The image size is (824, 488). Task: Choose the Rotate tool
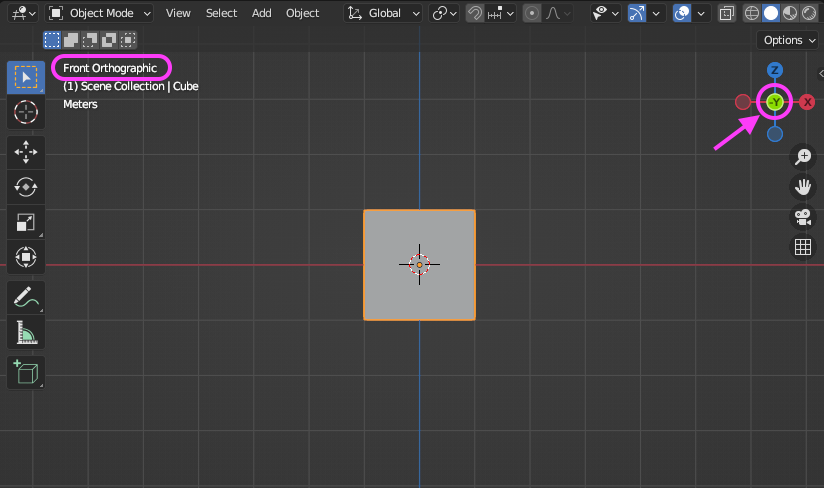25,186
